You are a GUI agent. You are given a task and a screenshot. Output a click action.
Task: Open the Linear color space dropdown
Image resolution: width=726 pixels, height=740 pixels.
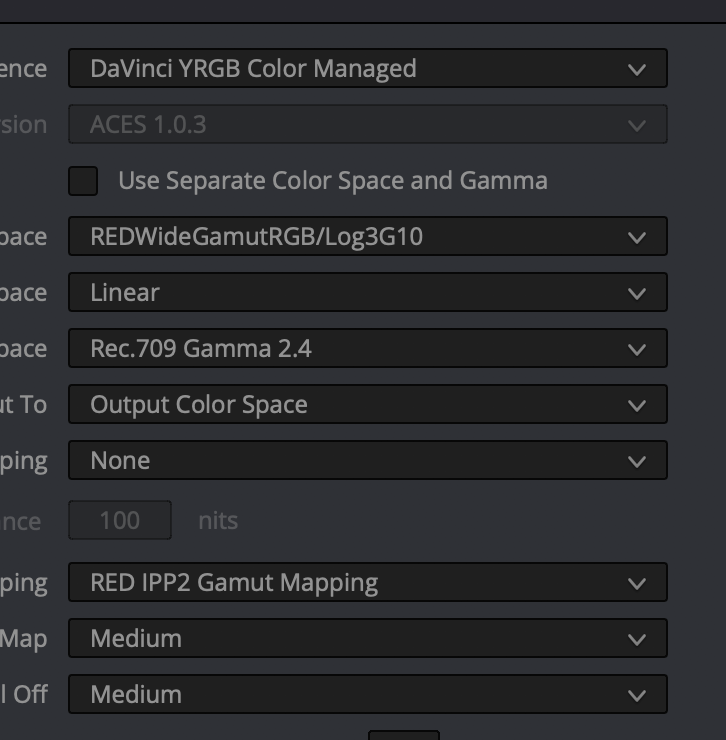coord(368,292)
